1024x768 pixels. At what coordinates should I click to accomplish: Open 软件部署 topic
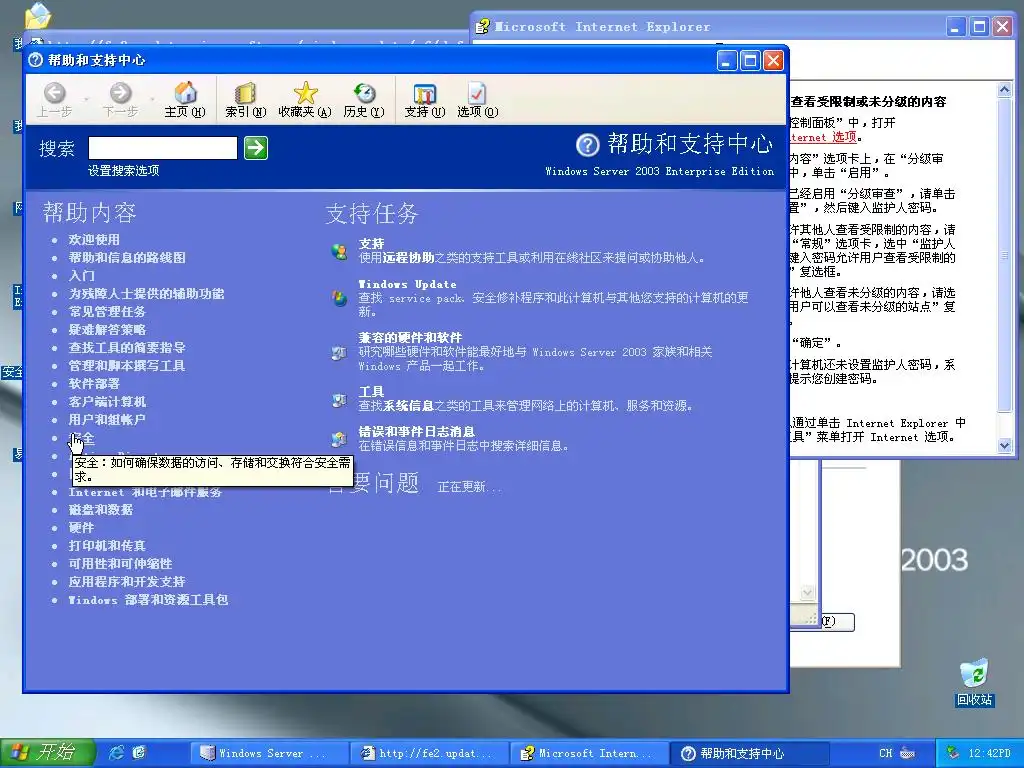click(94, 383)
